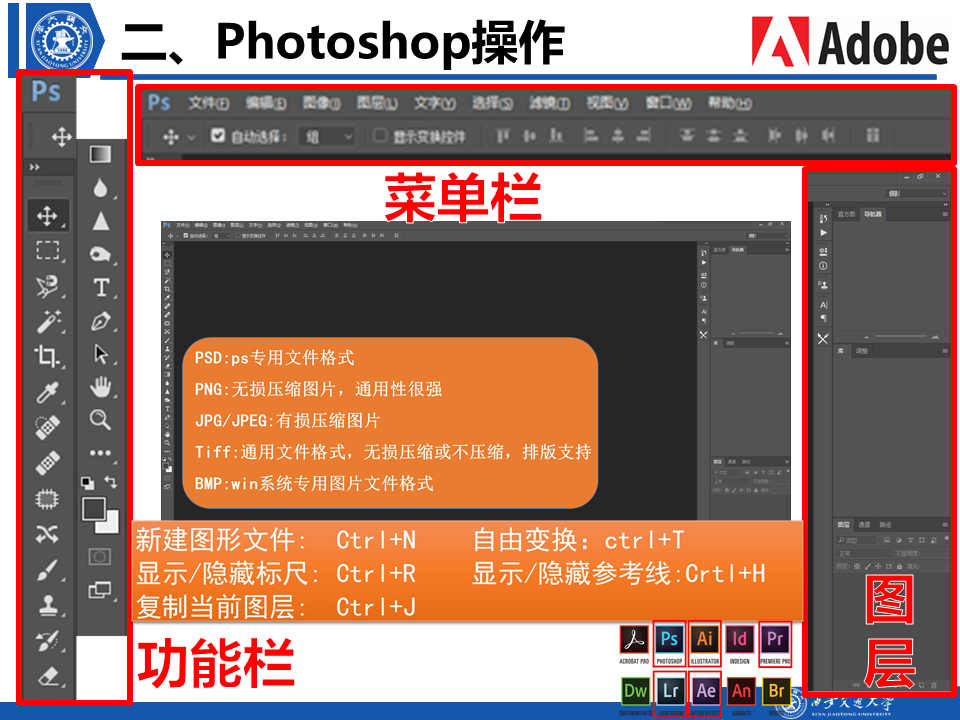
Task: Expand the toolbox with the double-arrow
Action: [x=35, y=167]
